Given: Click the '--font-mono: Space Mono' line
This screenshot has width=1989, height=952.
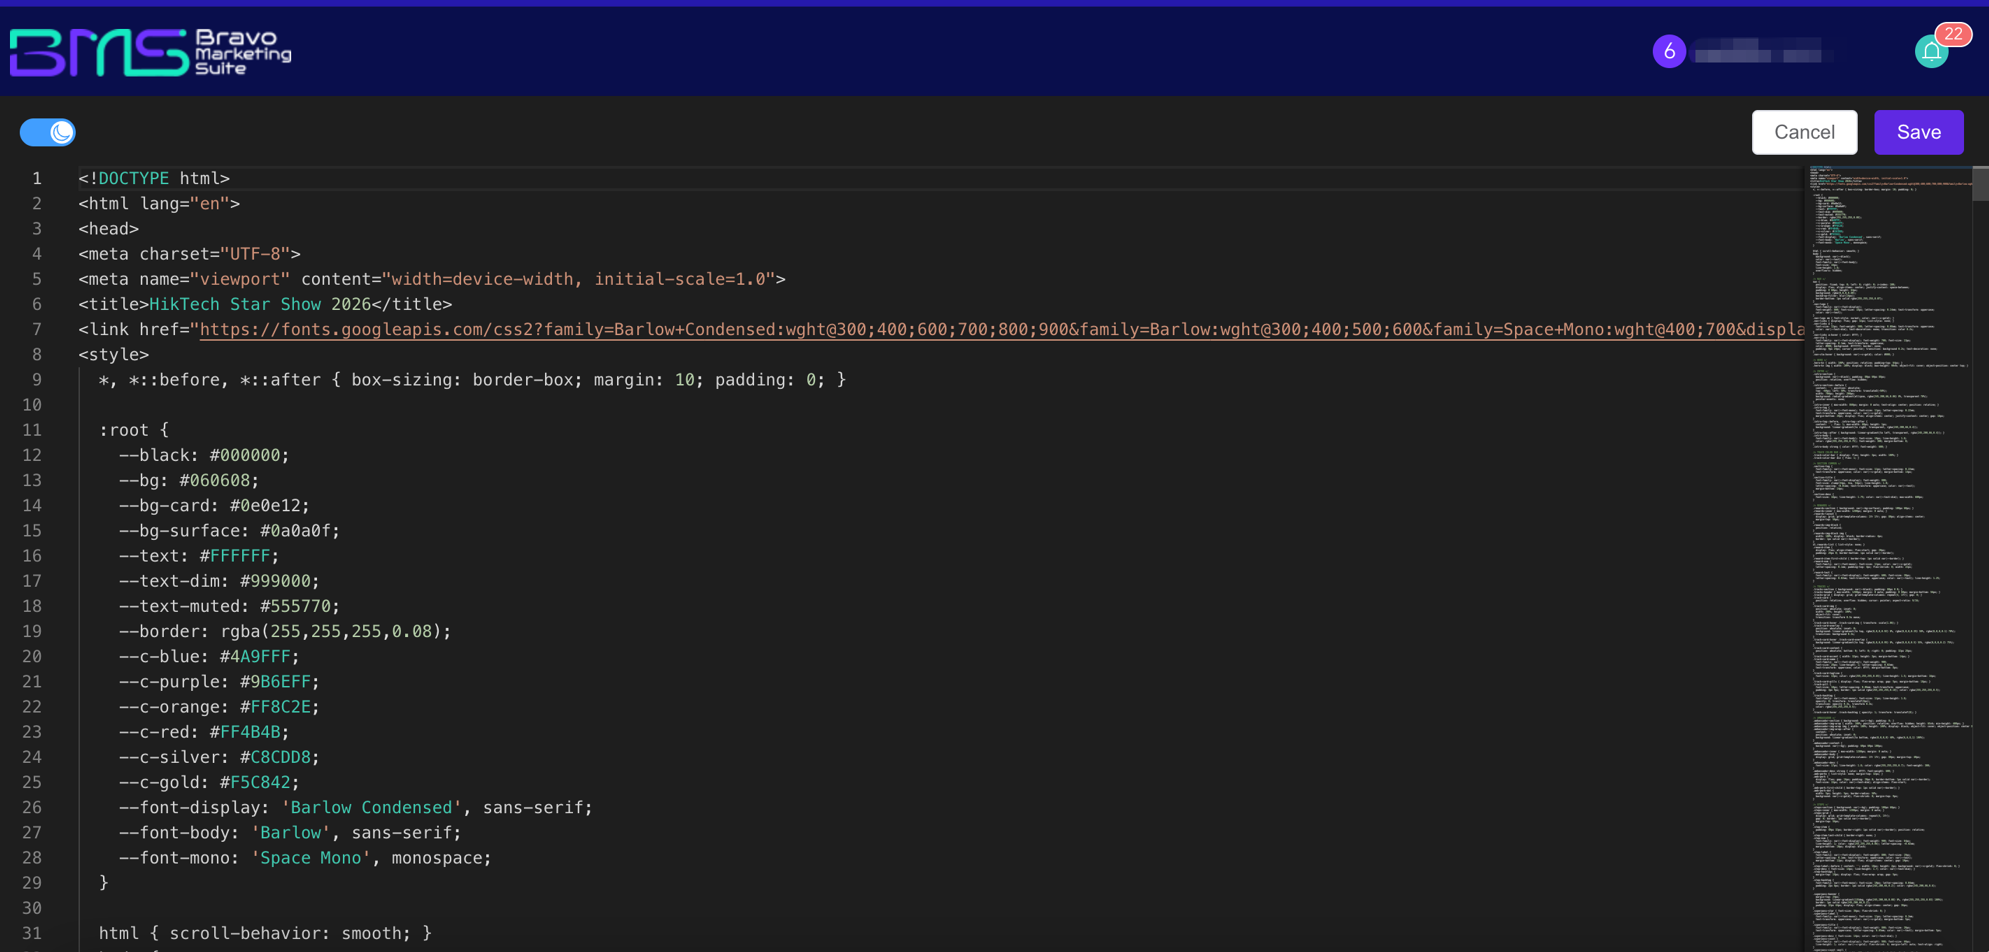Looking at the screenshot, I should point(305,858).
